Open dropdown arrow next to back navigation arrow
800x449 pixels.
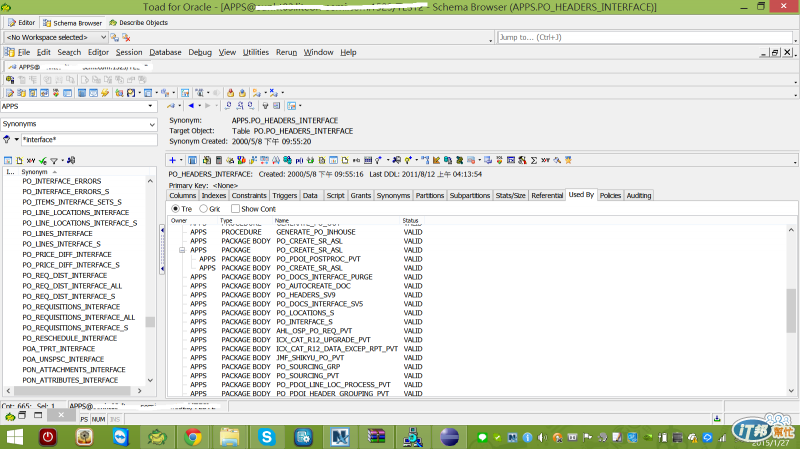click(x=199, y=106)
